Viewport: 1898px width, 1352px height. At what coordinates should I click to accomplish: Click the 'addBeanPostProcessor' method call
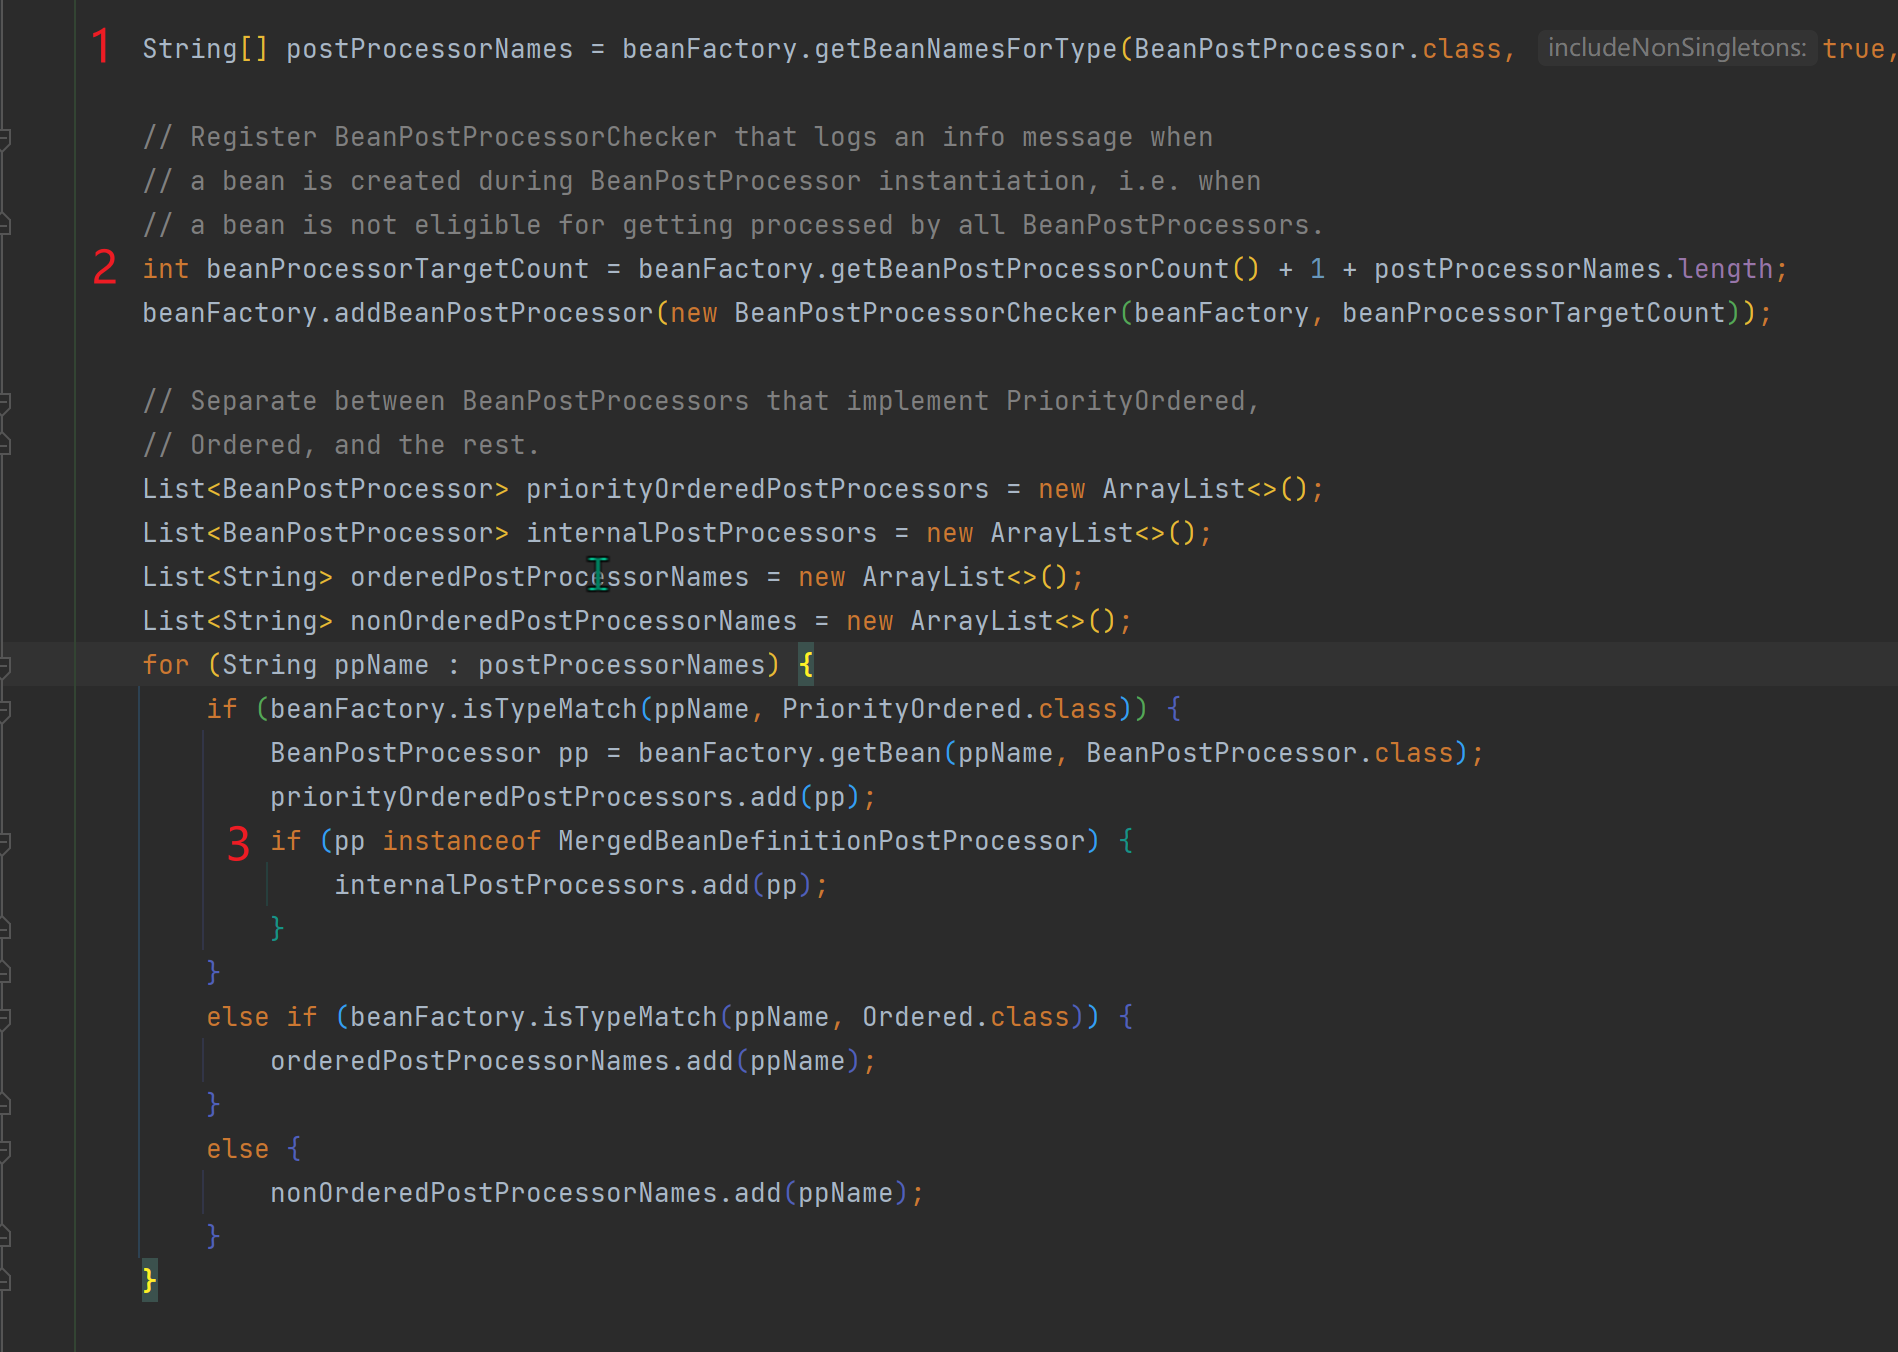(x=493, y=313)
